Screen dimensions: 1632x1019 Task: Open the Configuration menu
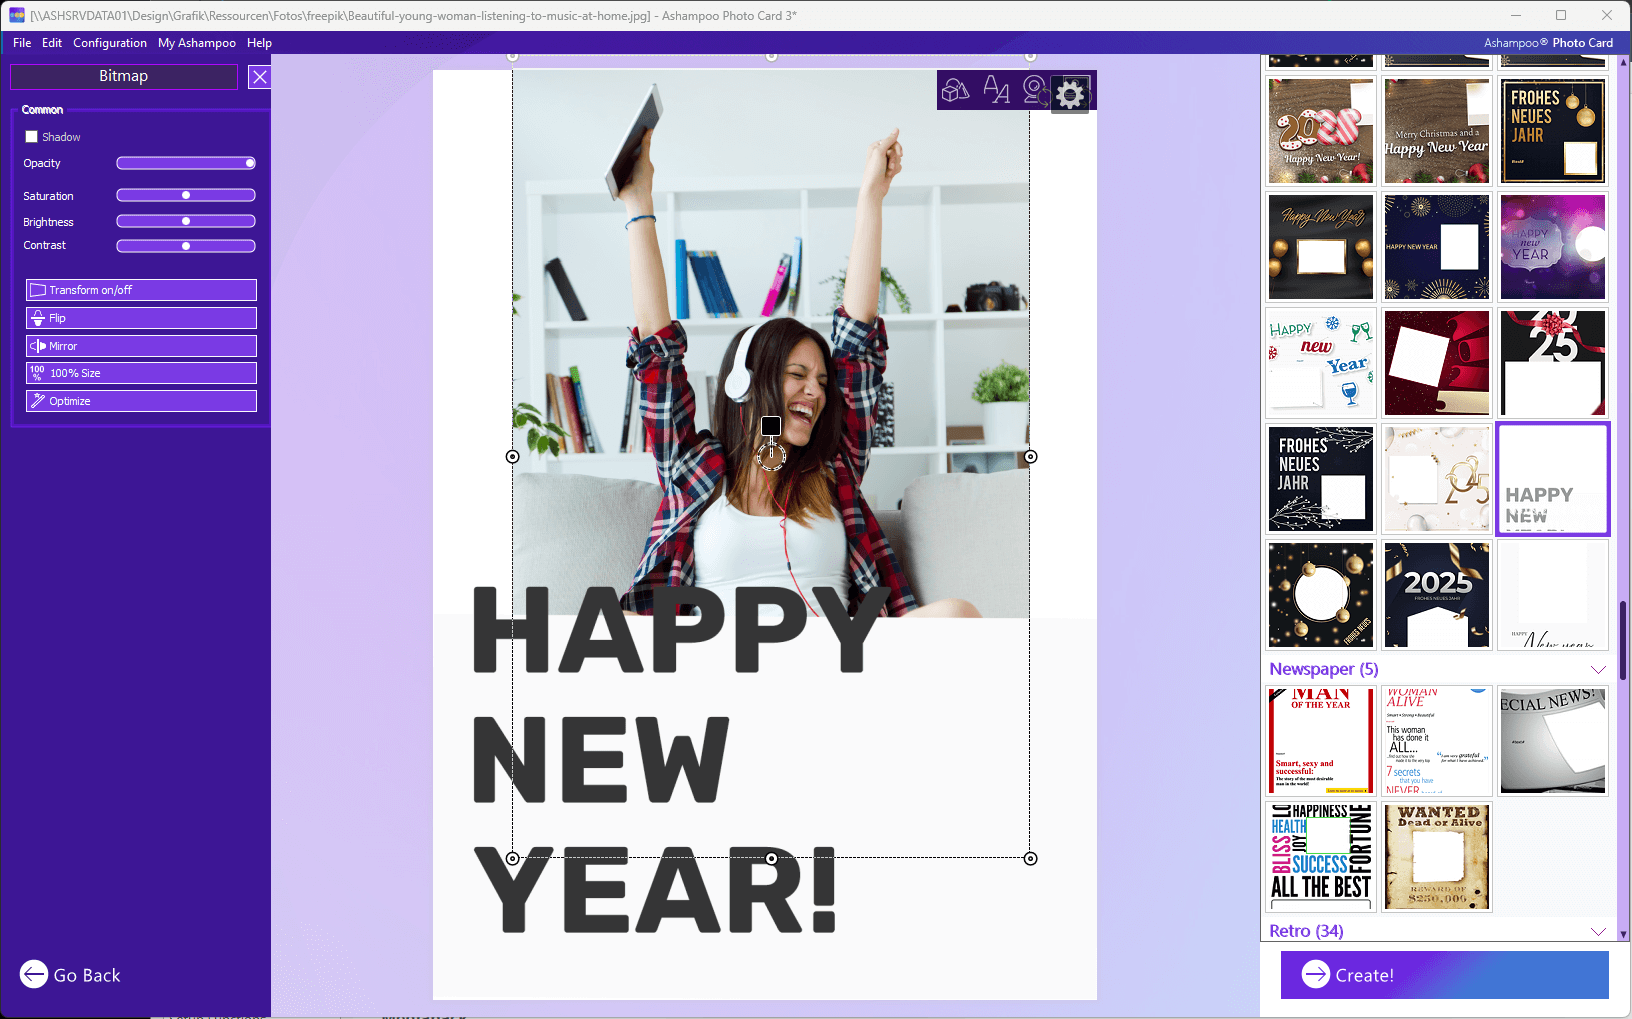tap(110, 43)
